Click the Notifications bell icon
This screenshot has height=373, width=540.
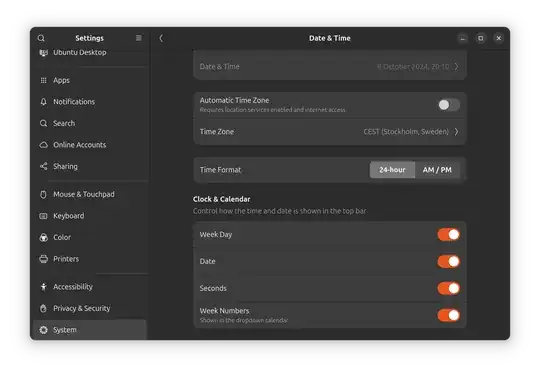coord(43,102)
